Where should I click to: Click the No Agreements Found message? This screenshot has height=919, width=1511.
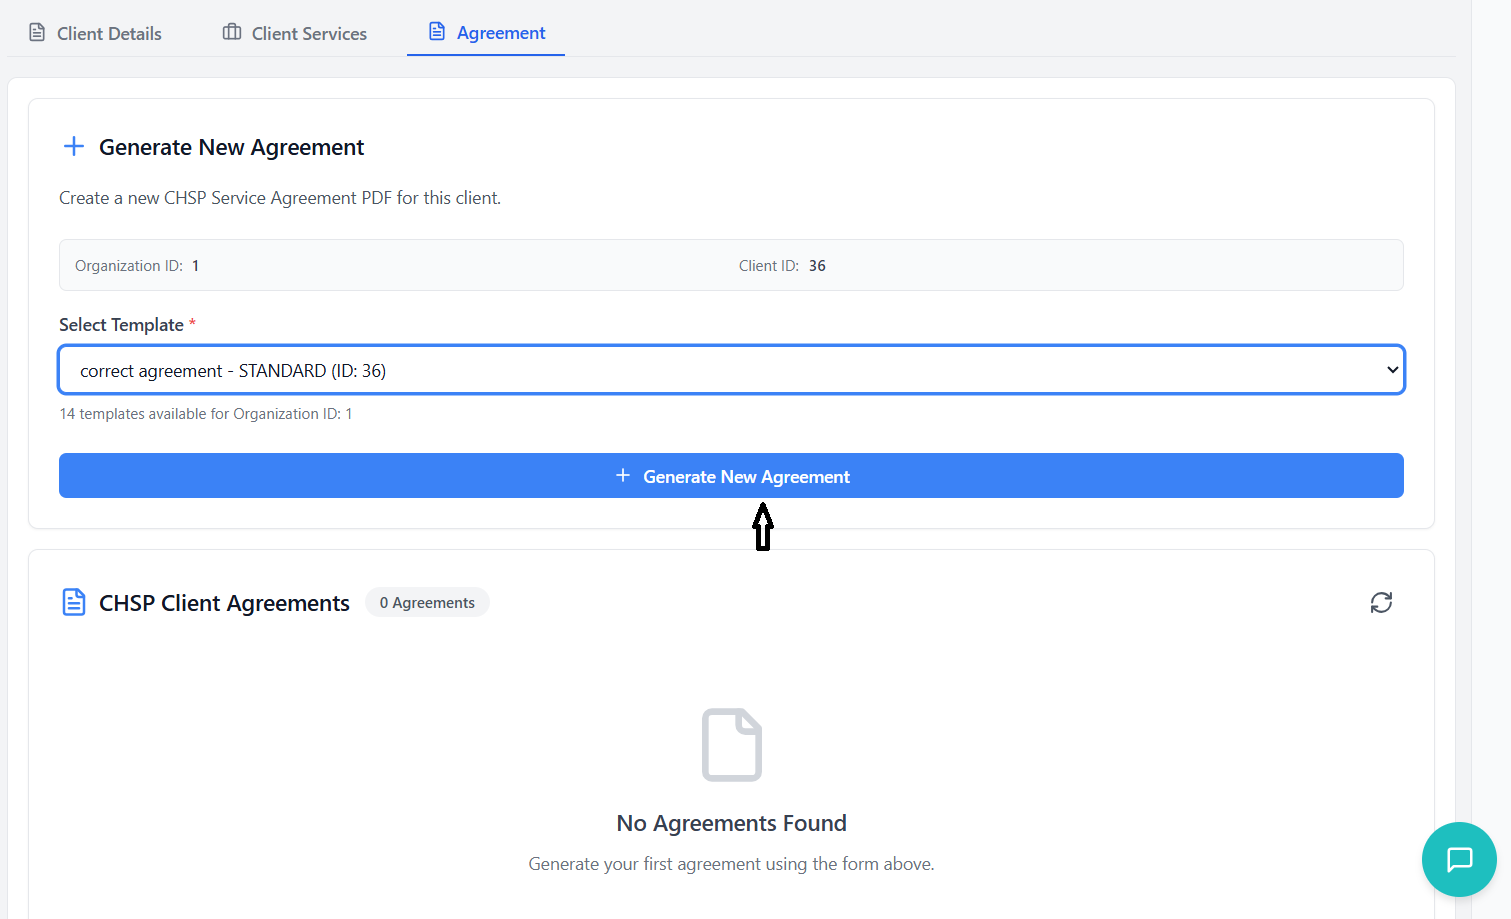click(x=731, y=823)
